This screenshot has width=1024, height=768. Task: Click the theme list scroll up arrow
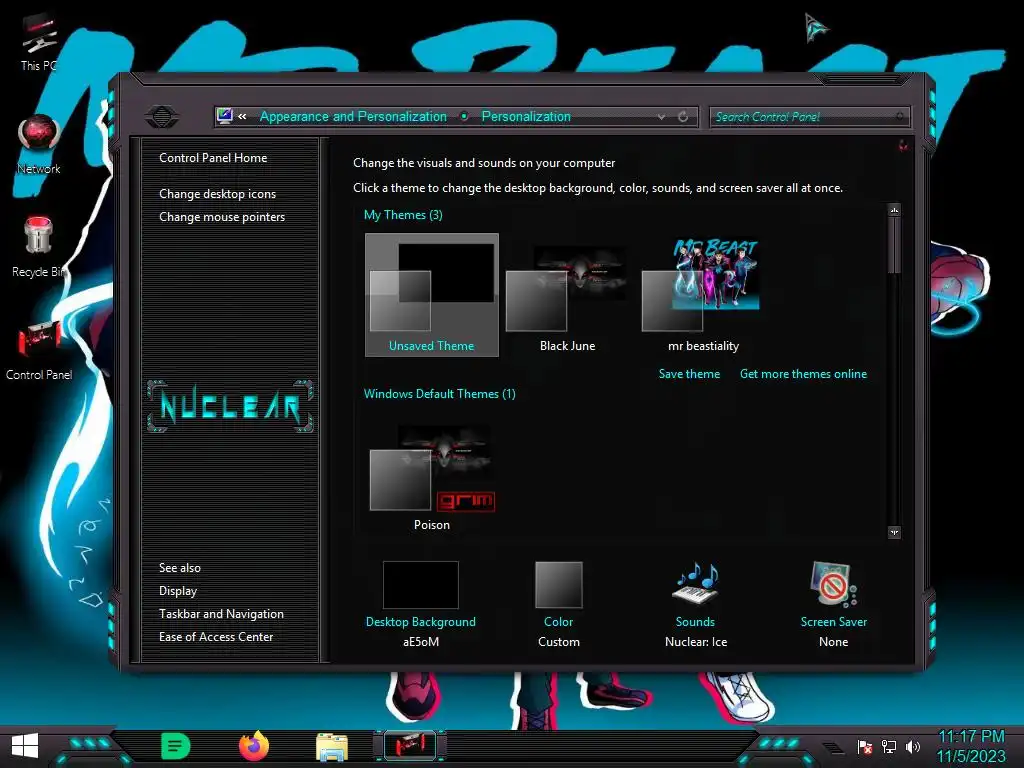[894, 210]
